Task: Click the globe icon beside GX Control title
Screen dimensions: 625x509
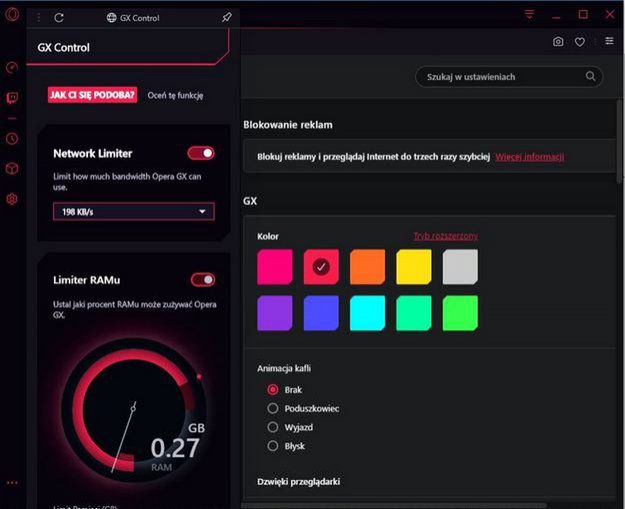Action: 112,18
